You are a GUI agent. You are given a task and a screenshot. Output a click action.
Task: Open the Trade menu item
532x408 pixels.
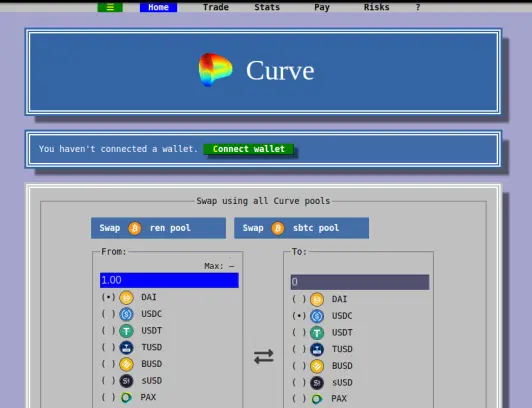(x=216, y=7)
